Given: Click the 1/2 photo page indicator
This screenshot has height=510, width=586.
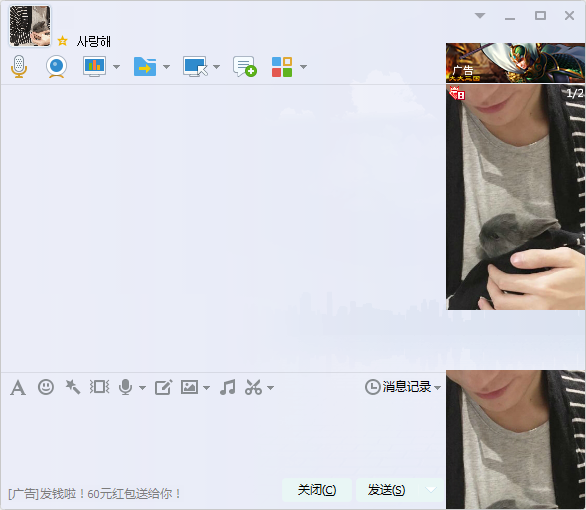Looking at the screenshot, I should [575, 93].
